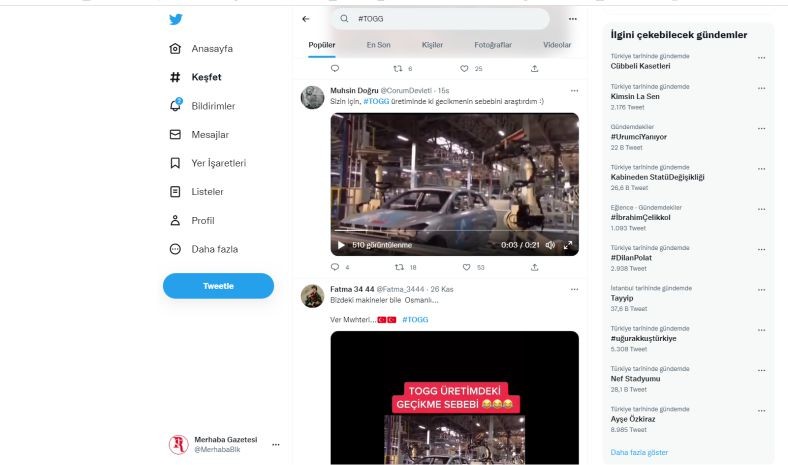The height and width of the screenshot is (465, 788).
Task: Retweet Muhsin Doğru tweet showing 18
Action: [x=400, y=267]
